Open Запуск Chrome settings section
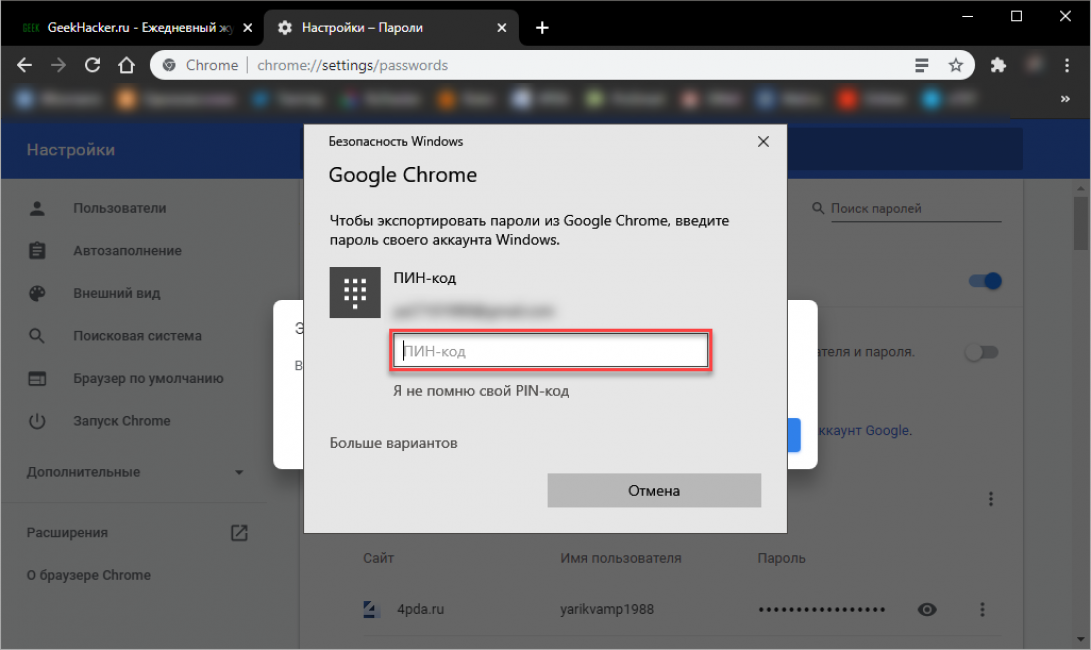The height and width of the screenshot is (650, 1091). point(122,421)
